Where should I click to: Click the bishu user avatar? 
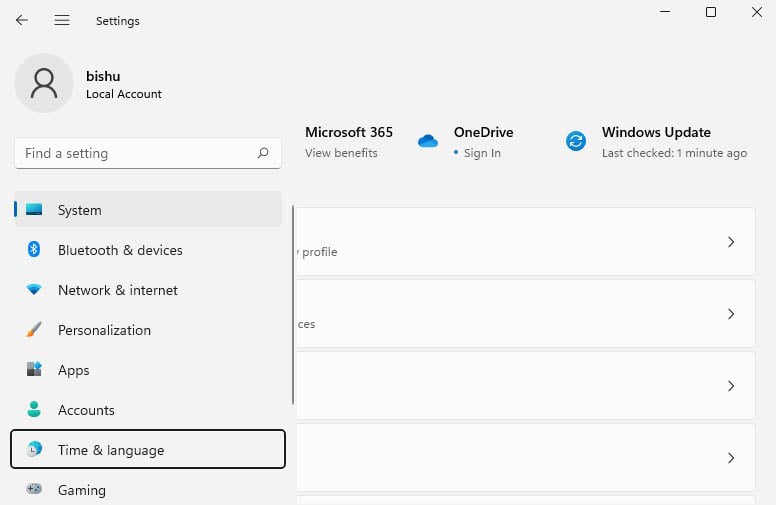[x=44, y=83]
